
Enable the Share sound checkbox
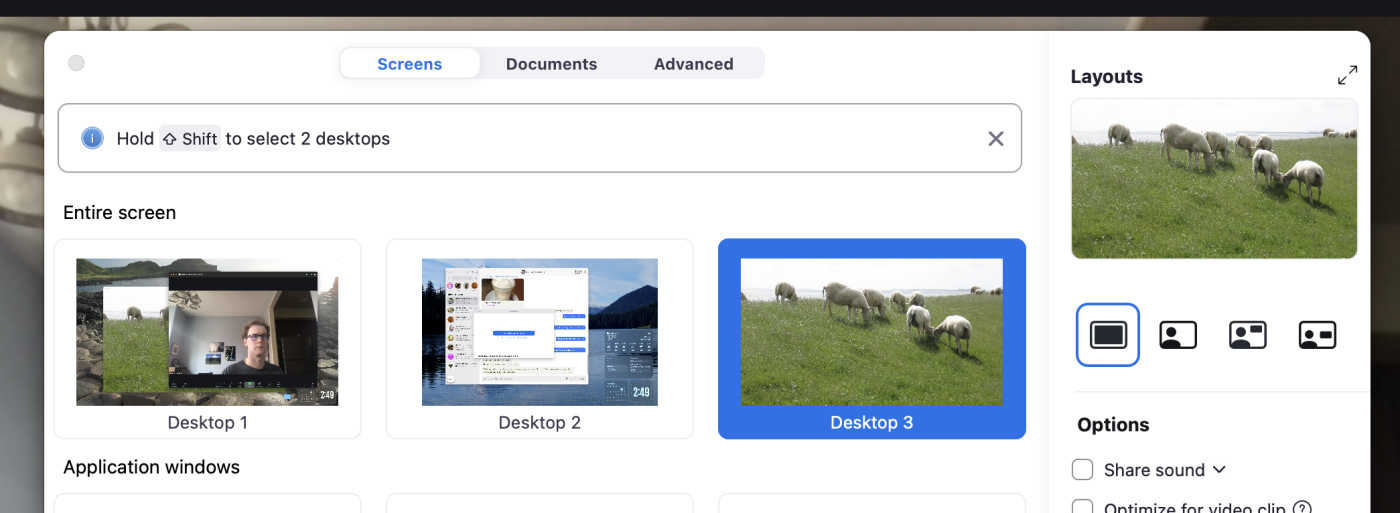[x=1082, y=470]
